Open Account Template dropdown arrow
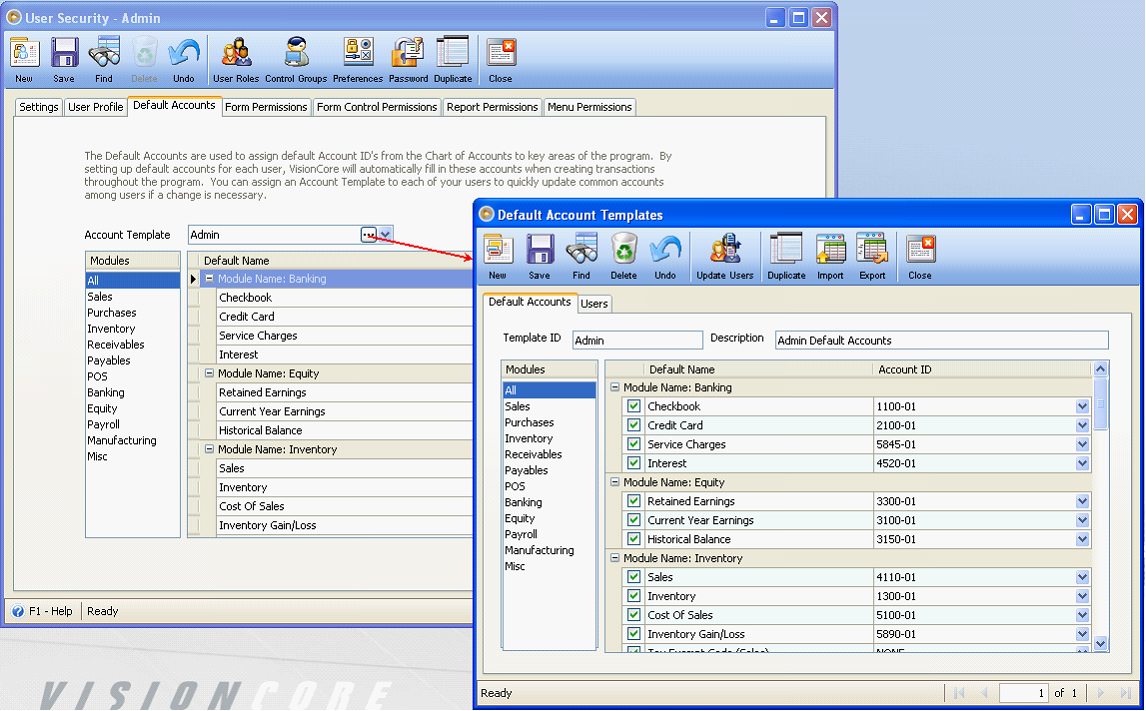This screenshot has width=1146, height=711. tap(385, 235)
